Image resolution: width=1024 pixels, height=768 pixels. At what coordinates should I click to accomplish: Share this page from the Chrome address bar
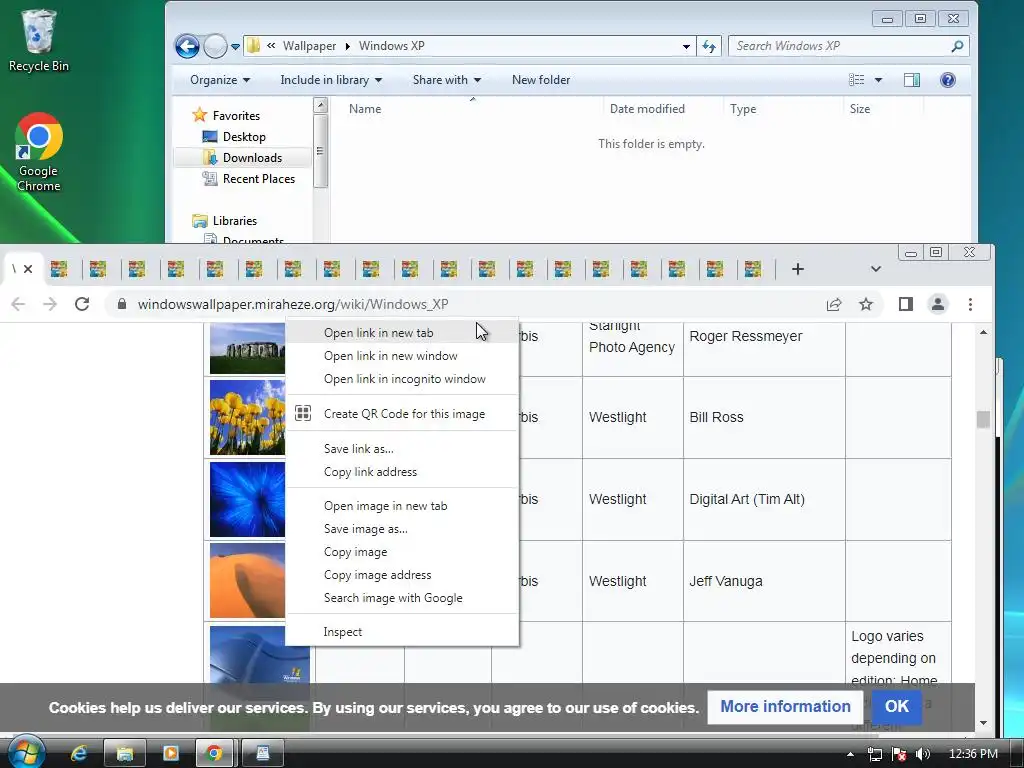[x=834, y=304]
